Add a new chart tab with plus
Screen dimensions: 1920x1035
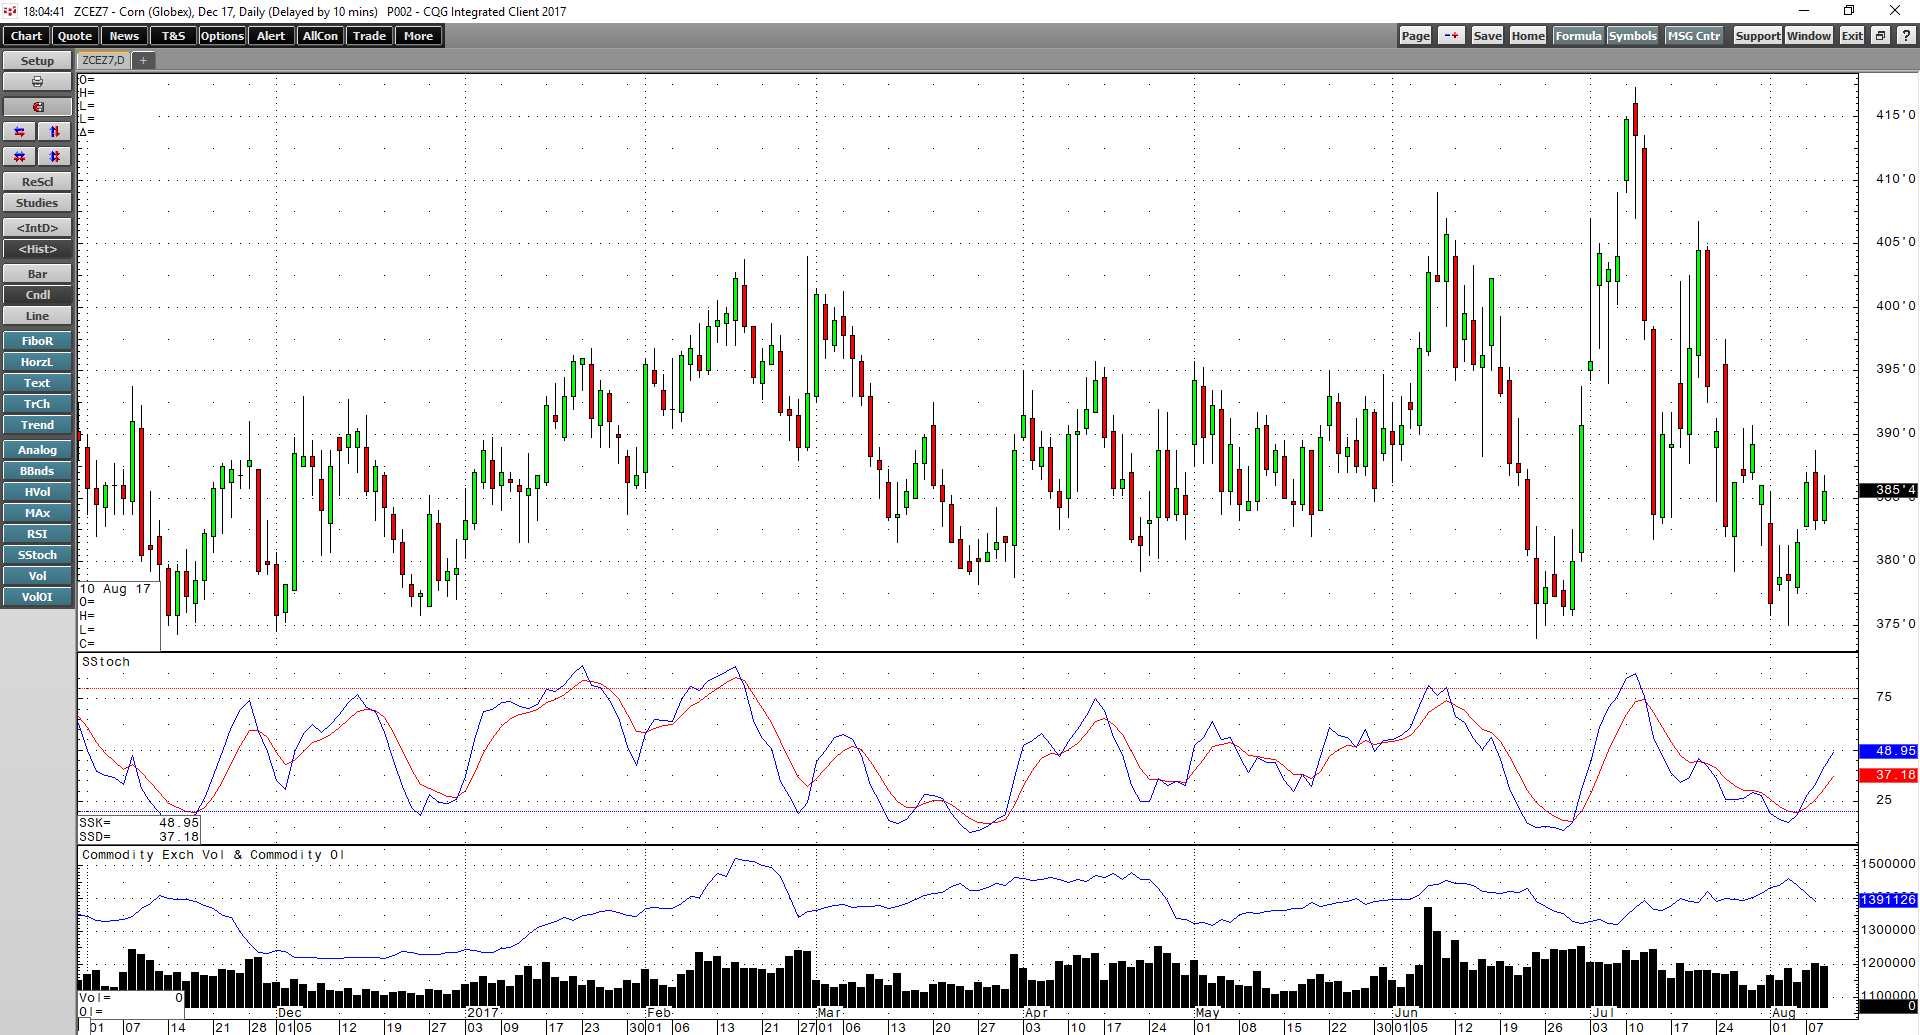[x=143, y=61]
